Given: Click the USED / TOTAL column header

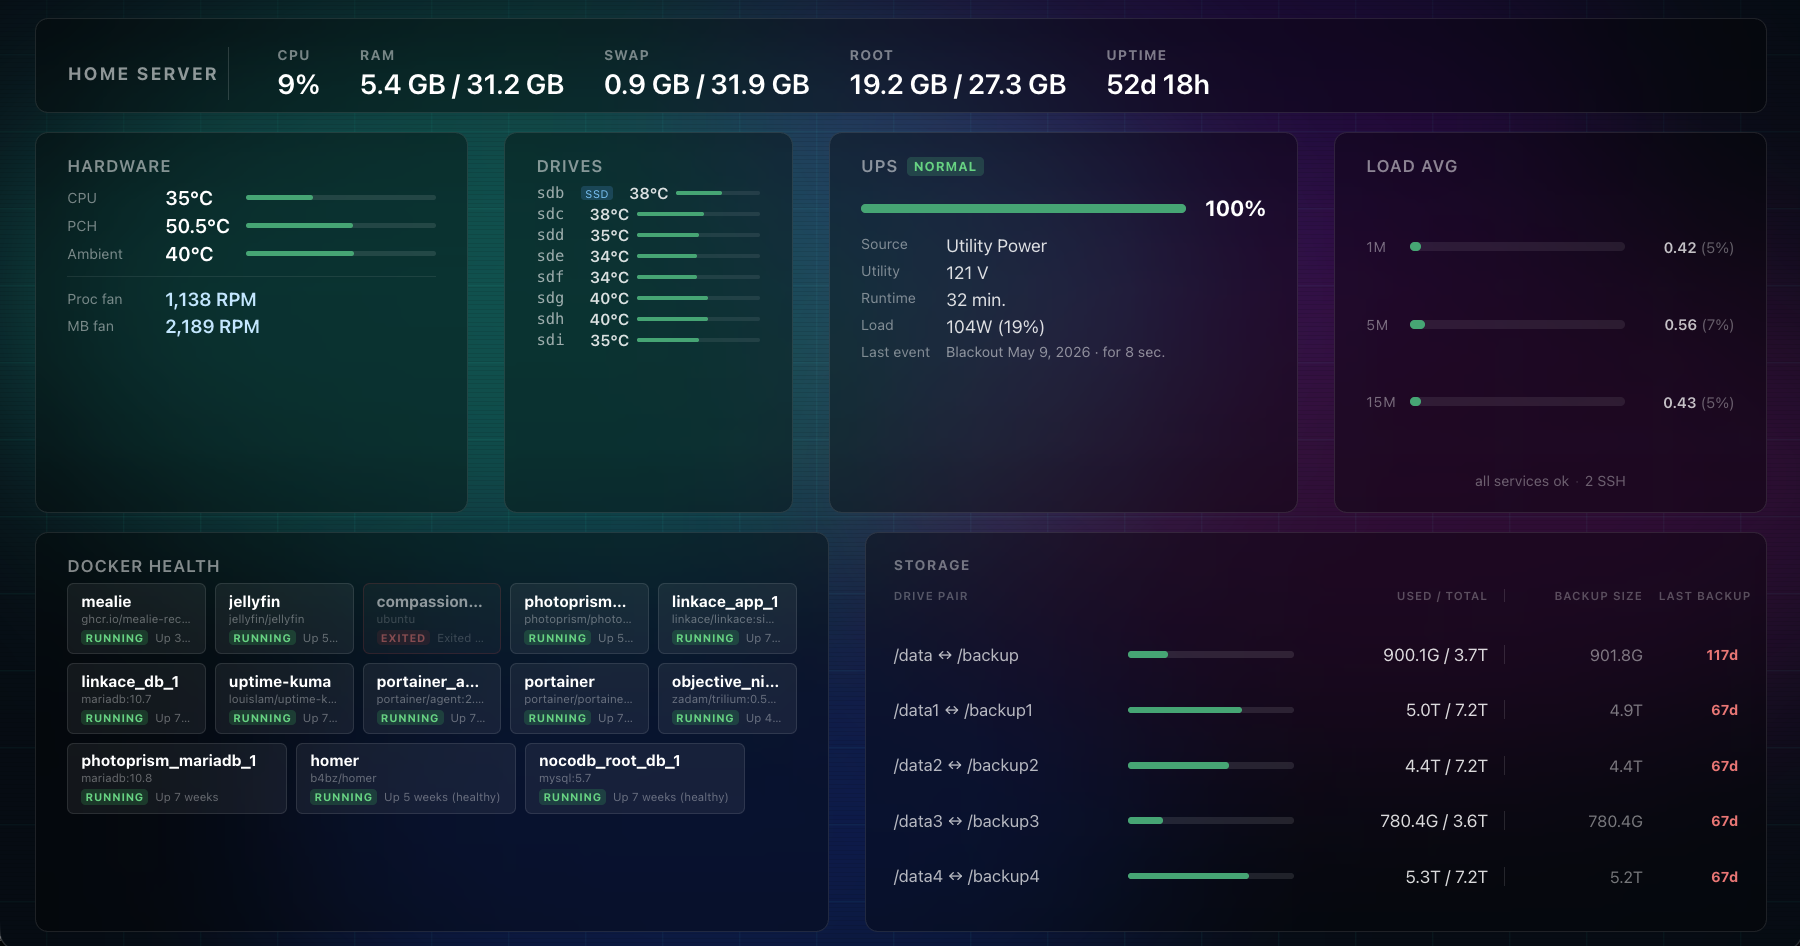Looking at the screenshot, I should tap(1442, 596).
